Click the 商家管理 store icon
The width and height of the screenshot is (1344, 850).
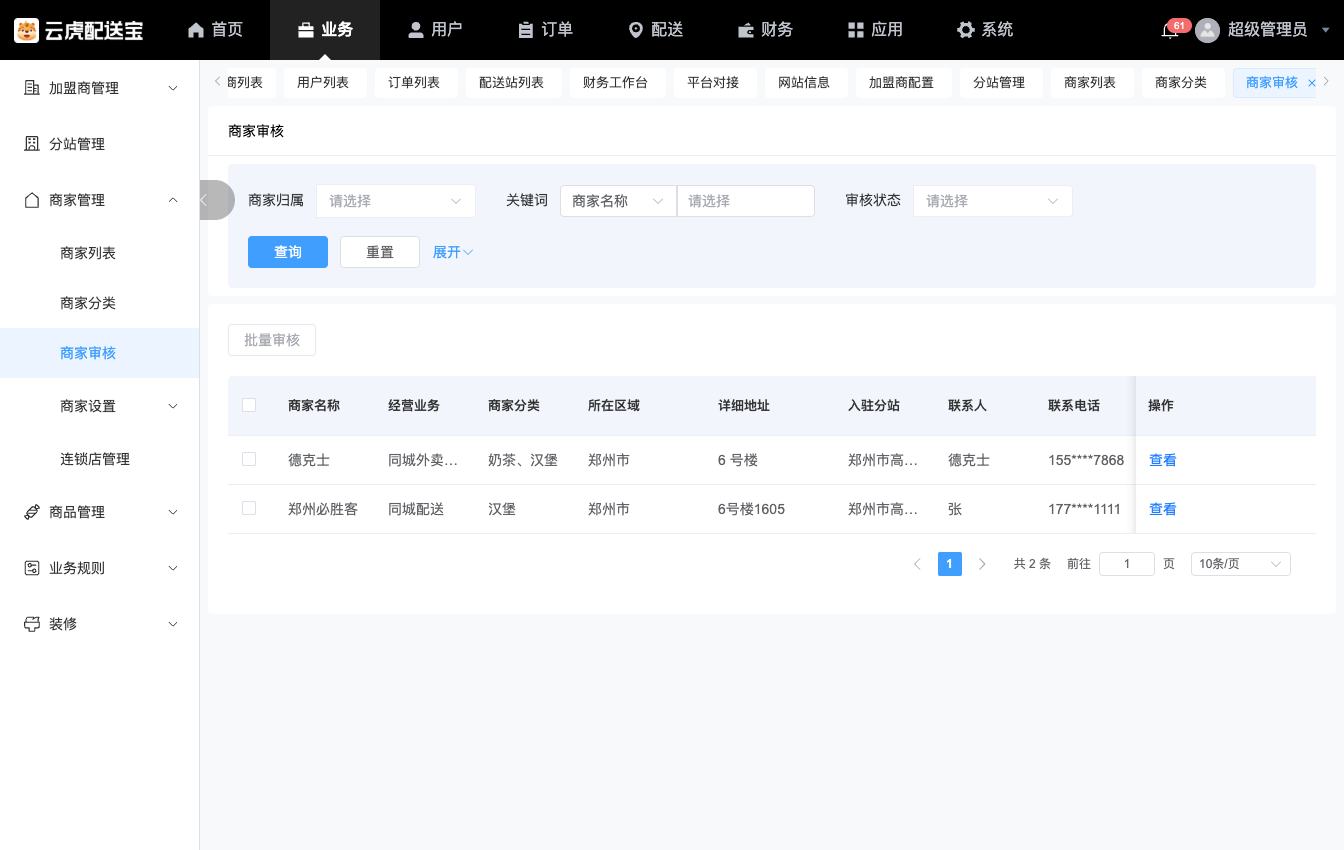point(31,200)
